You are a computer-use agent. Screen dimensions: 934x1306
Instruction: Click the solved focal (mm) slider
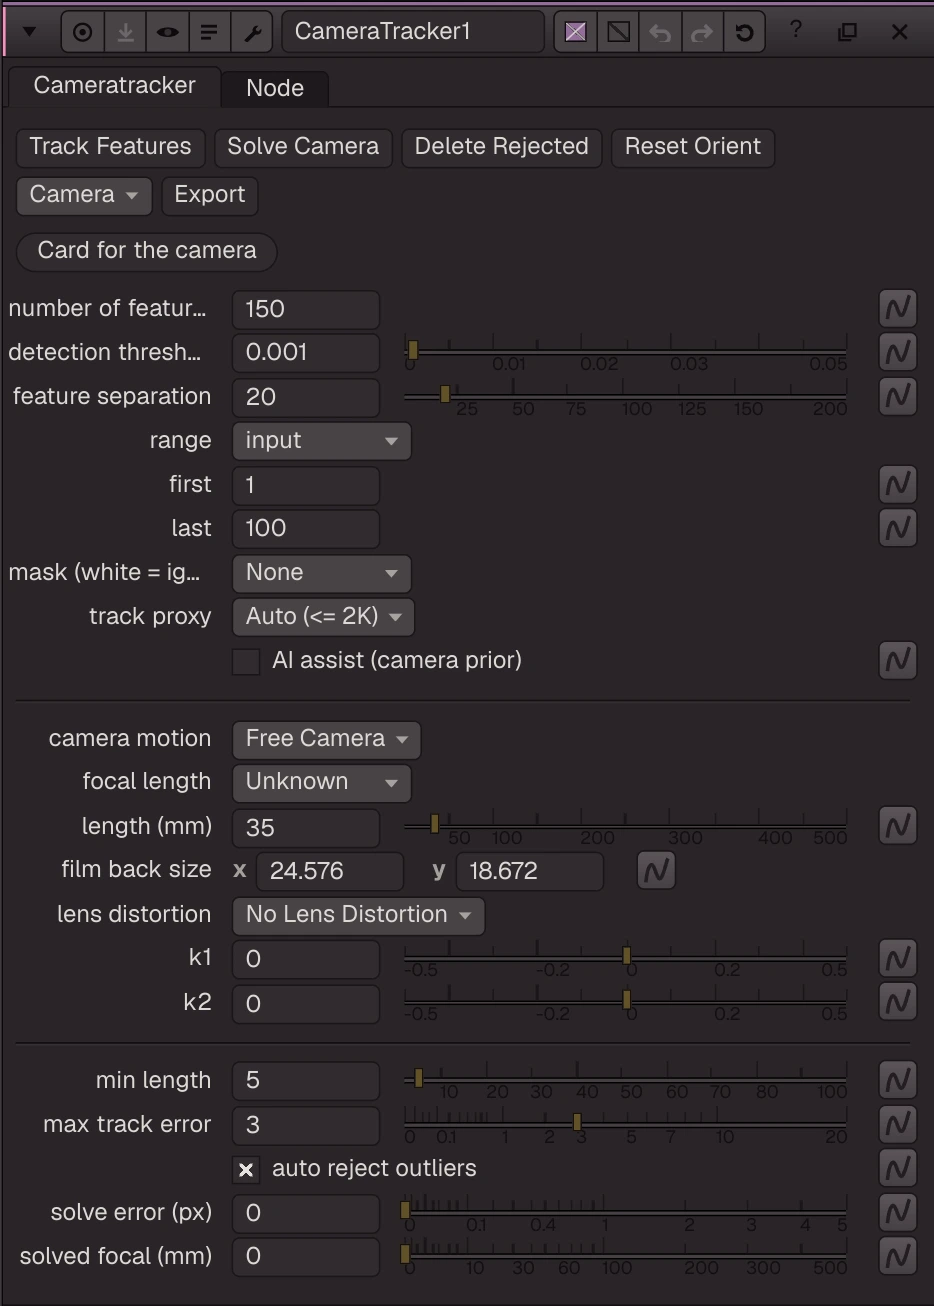626,1256
